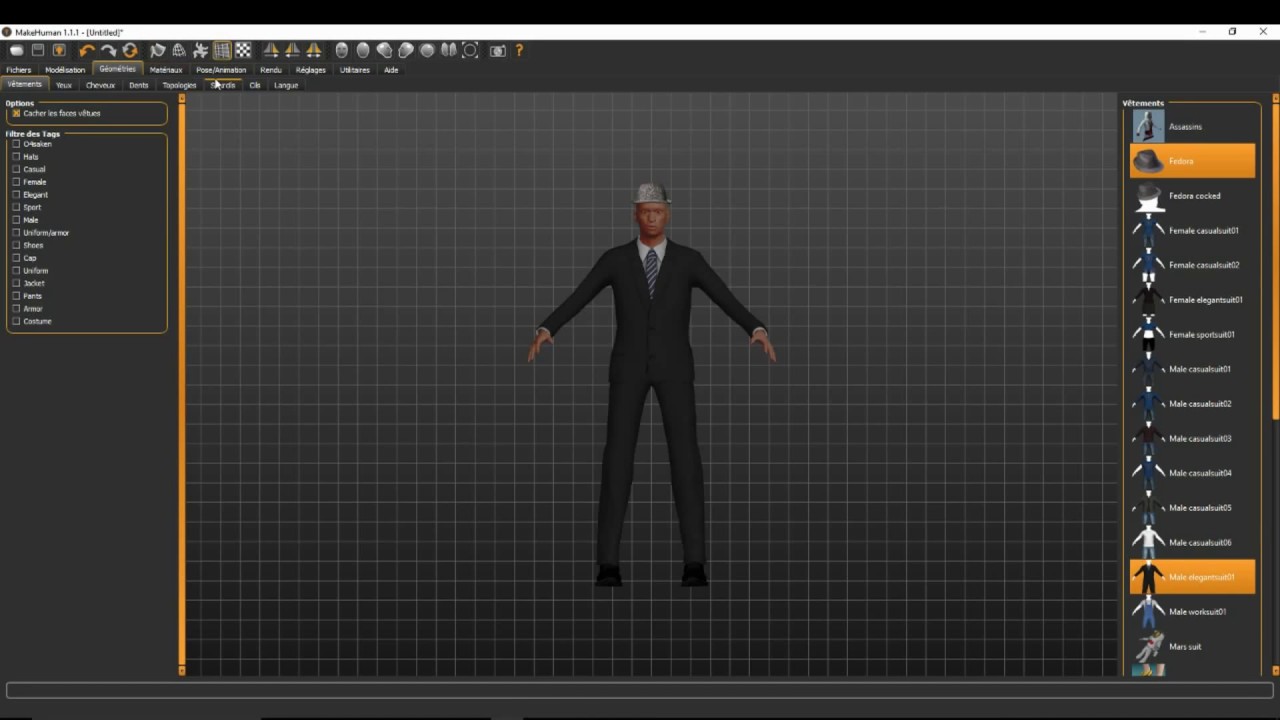Click the orange Reset refresh icon
The image size is (1280, 720).
[x=129, y=50]
